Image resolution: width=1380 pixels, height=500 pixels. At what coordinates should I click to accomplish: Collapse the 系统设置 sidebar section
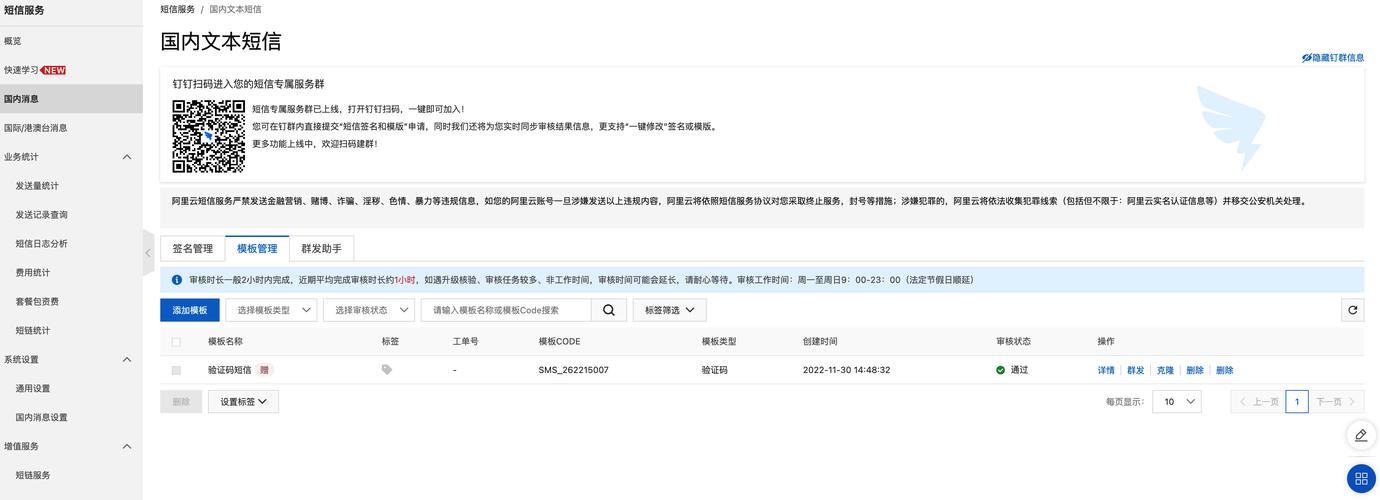click(x=127, y=359)
